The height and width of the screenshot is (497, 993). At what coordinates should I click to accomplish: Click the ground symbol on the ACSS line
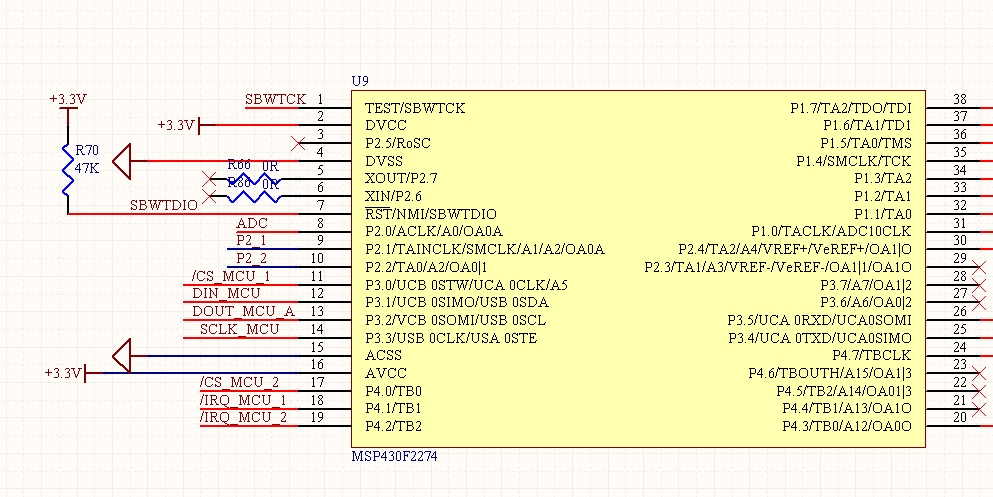[x=122, y=355]
